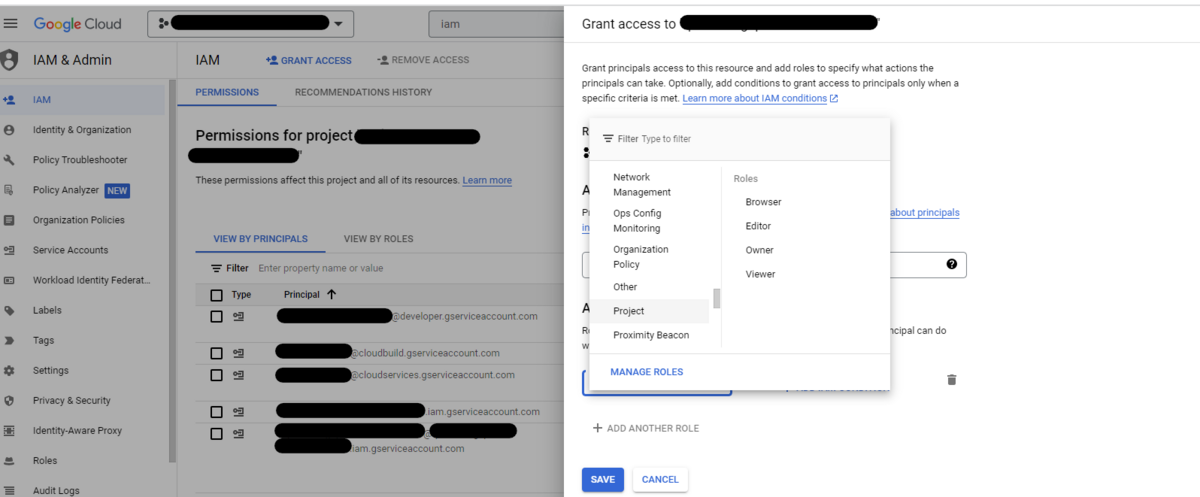1200x497 pixels.
Task: Click the Grant Access button
Action: [x=308, y=60]
